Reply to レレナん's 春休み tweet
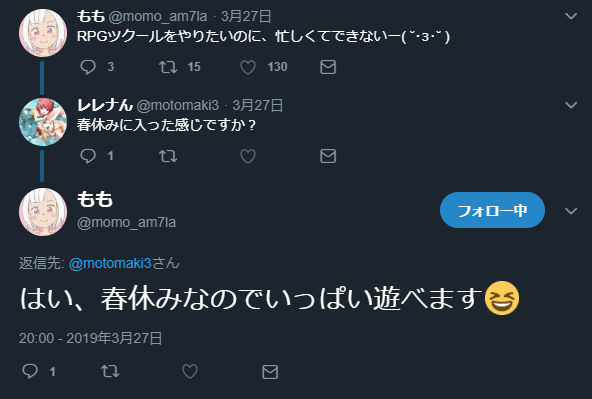This screenshot has width=592, height=399. pyautogui.click(x=88, y=156)
